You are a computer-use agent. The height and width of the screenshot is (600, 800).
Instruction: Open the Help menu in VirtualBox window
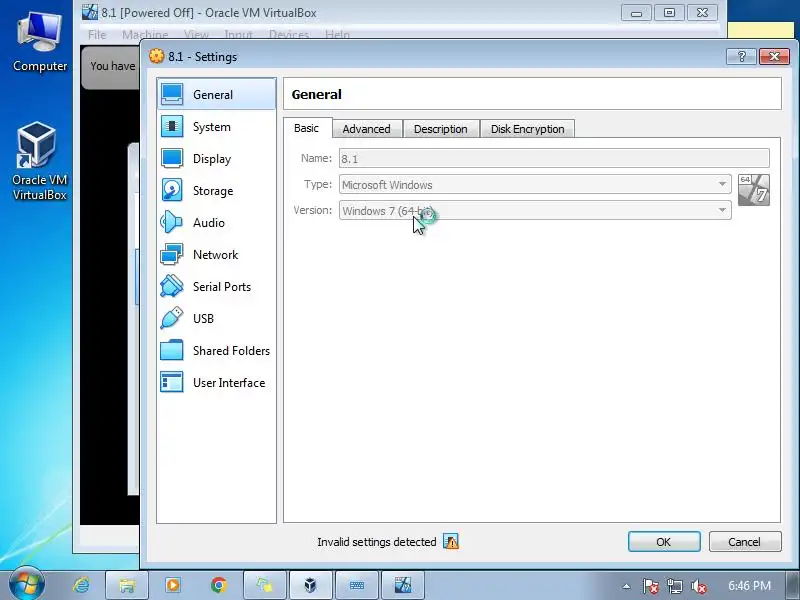click(337, 35)
